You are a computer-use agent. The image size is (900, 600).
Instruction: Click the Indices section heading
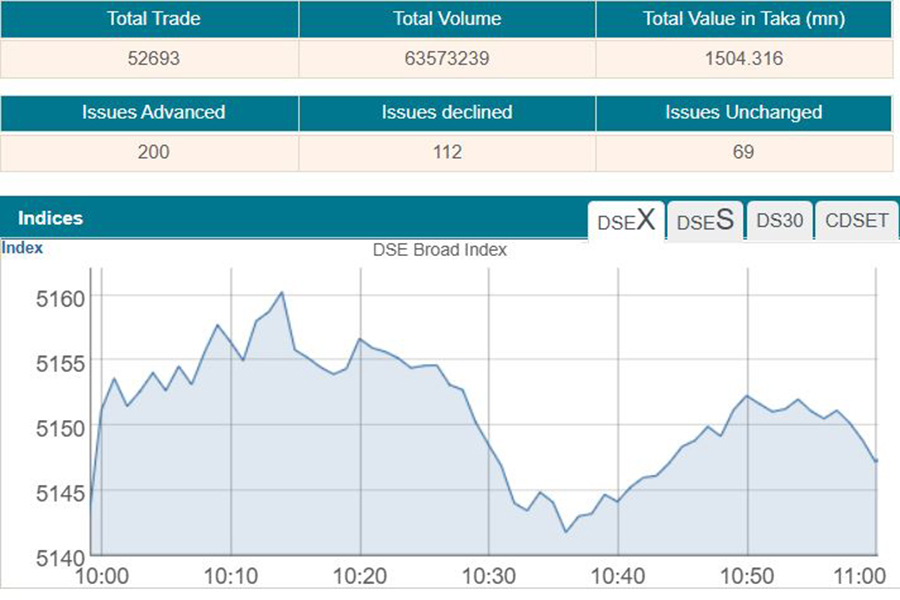(x=50, y=218)
